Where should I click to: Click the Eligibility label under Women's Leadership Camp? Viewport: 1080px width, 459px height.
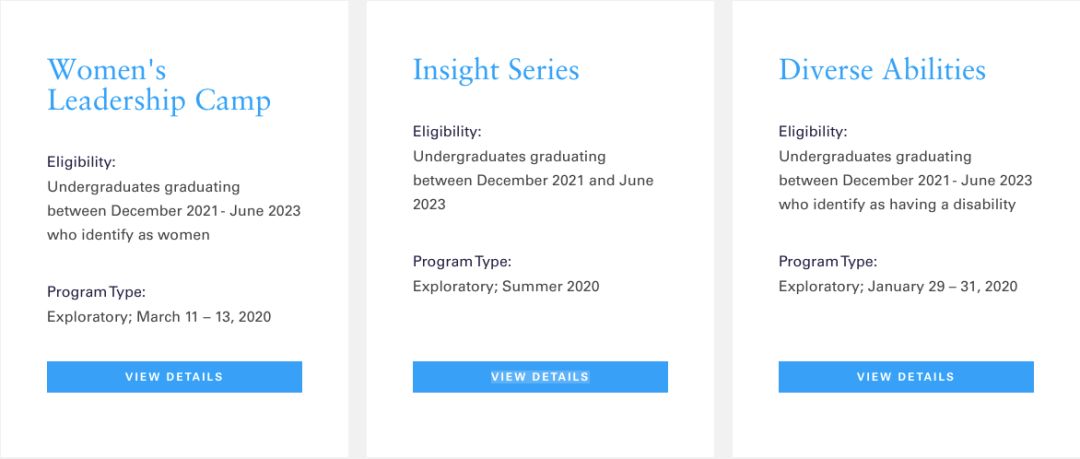tap(81, 161)
